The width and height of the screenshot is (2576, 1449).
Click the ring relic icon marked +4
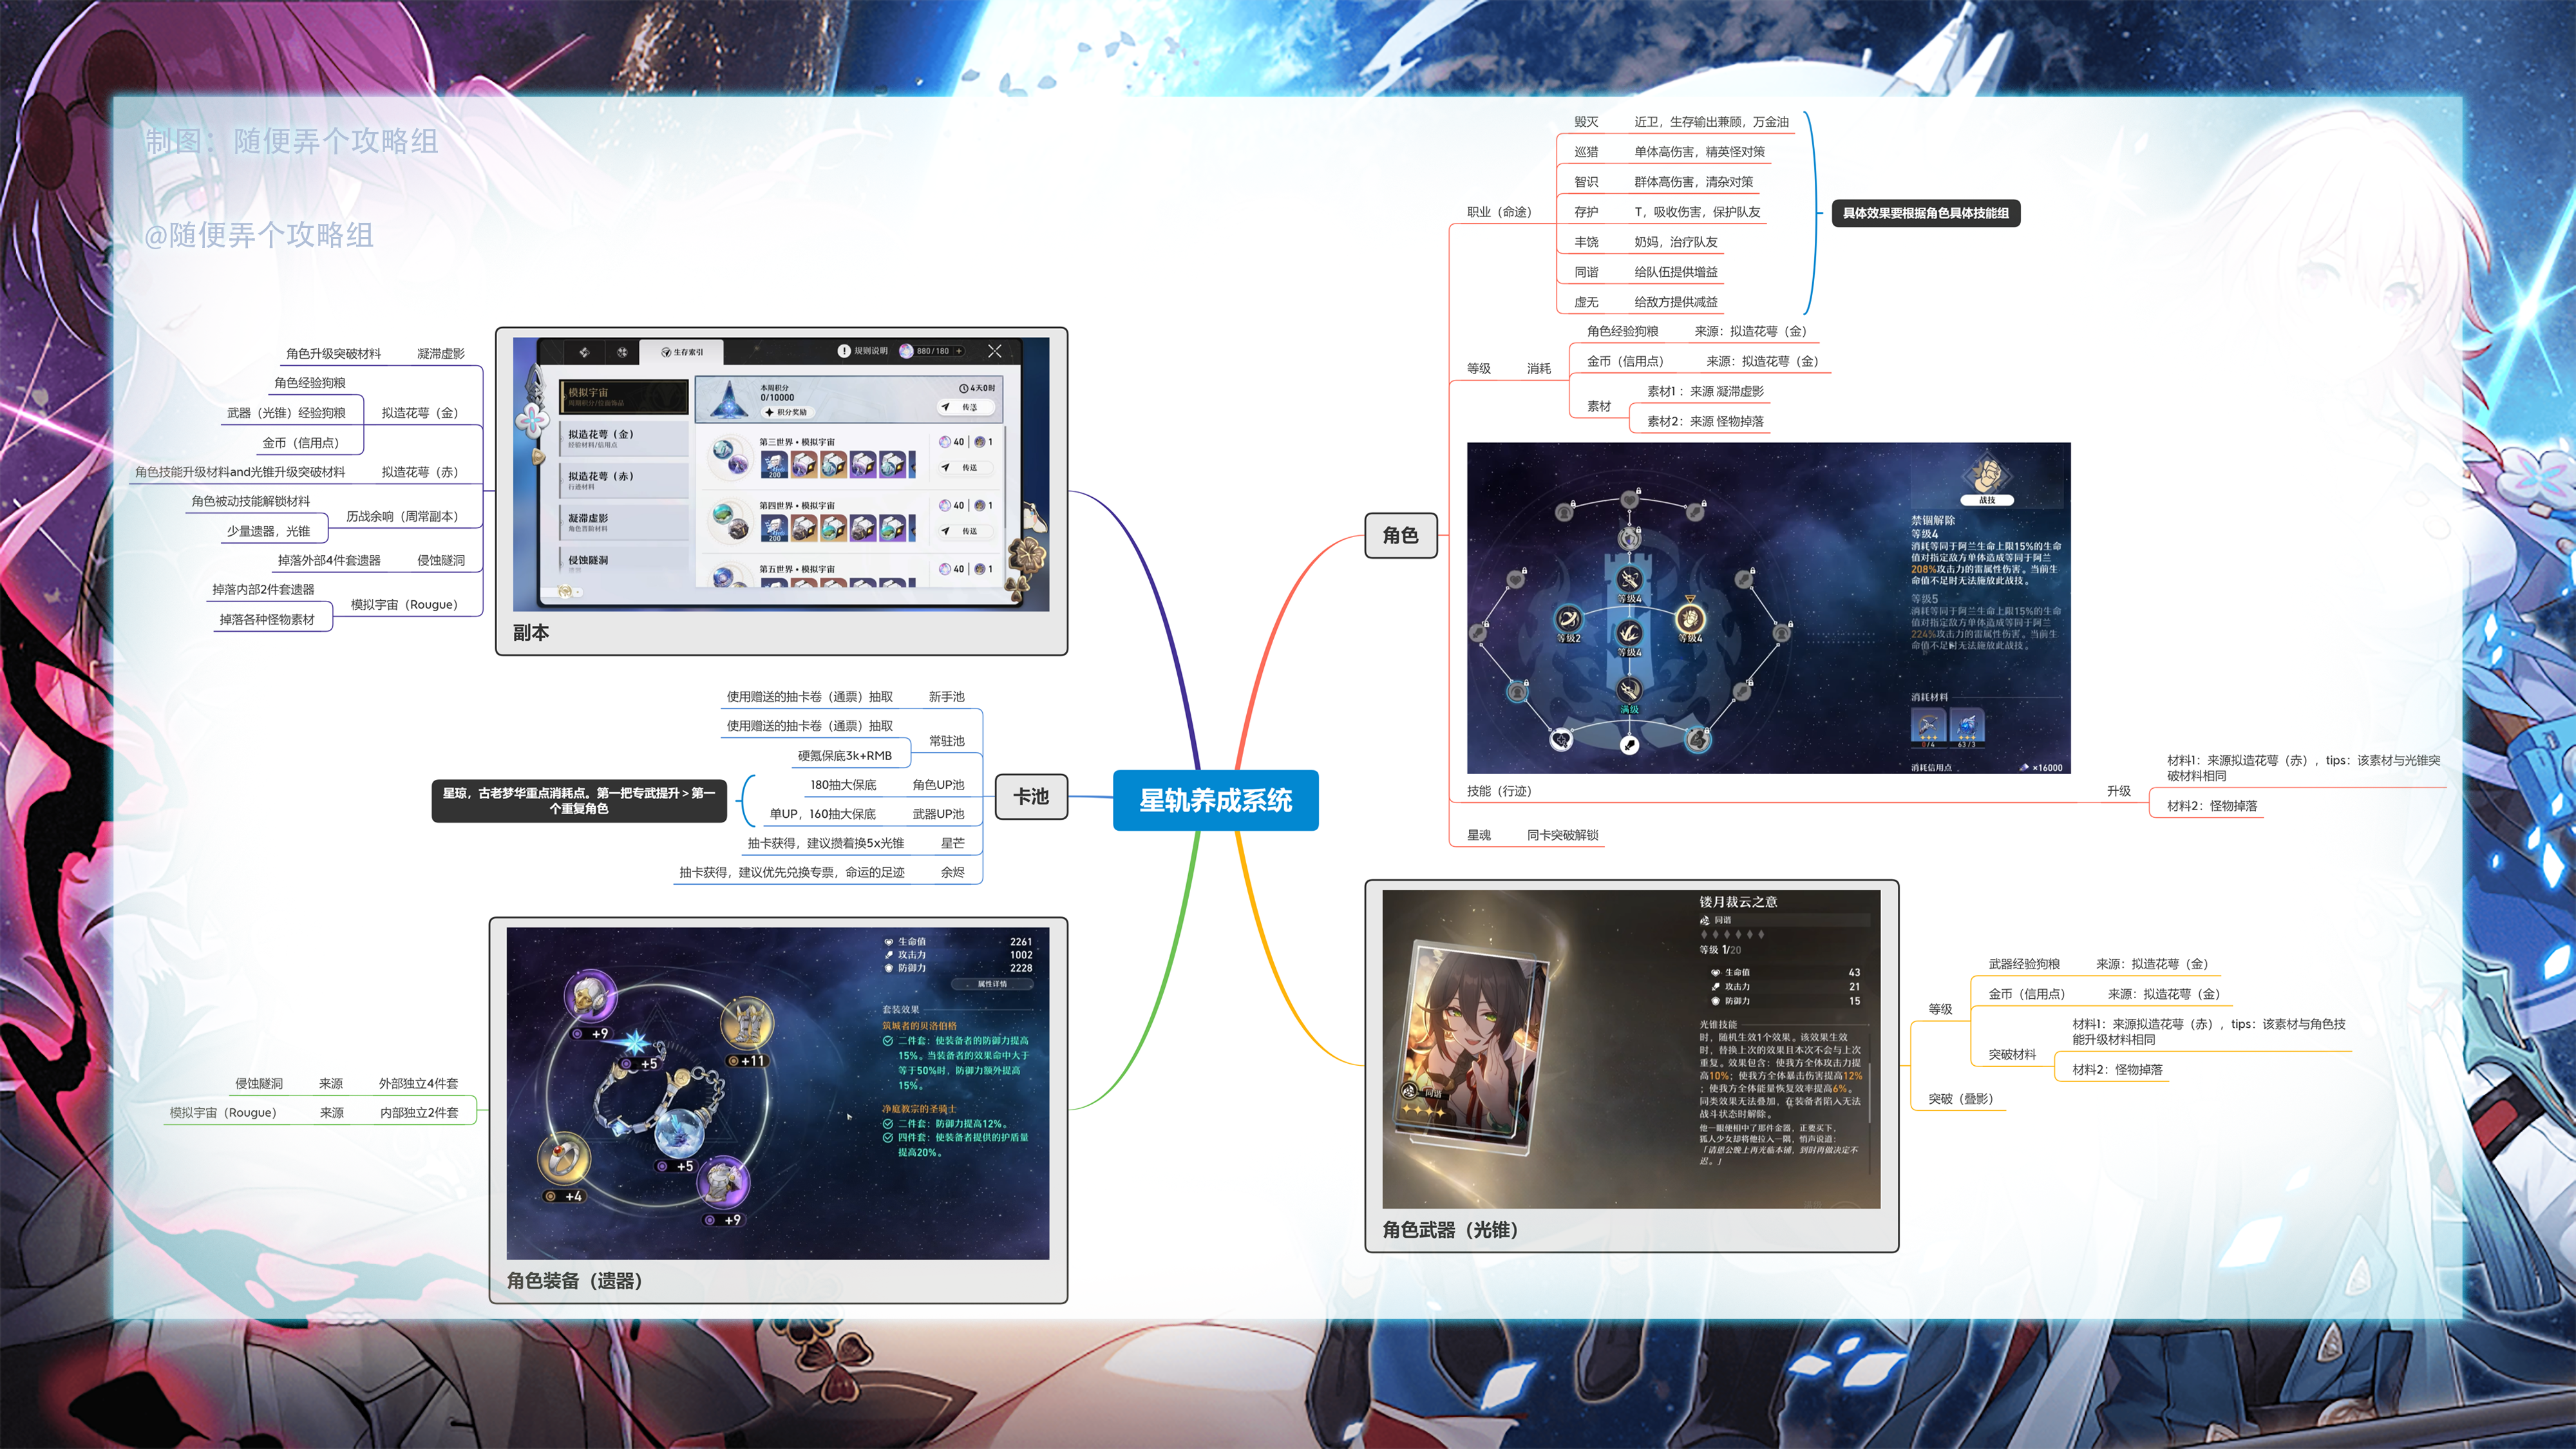click(x=564, y=1160)
